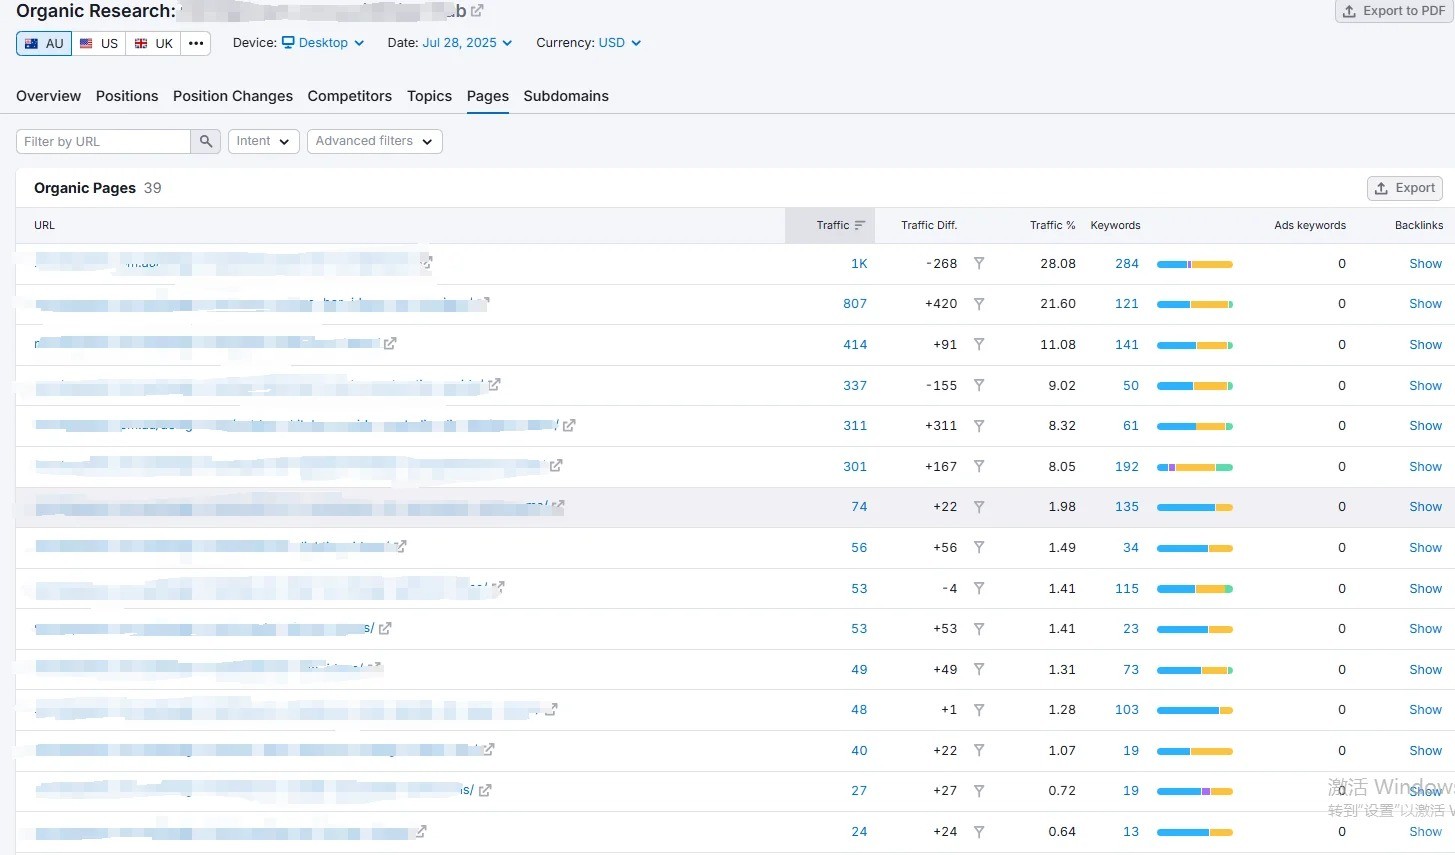This screenshot has width=1455, height=855.
Task: Open the Currency USD dropdown
Action: (x=620, y=43)
